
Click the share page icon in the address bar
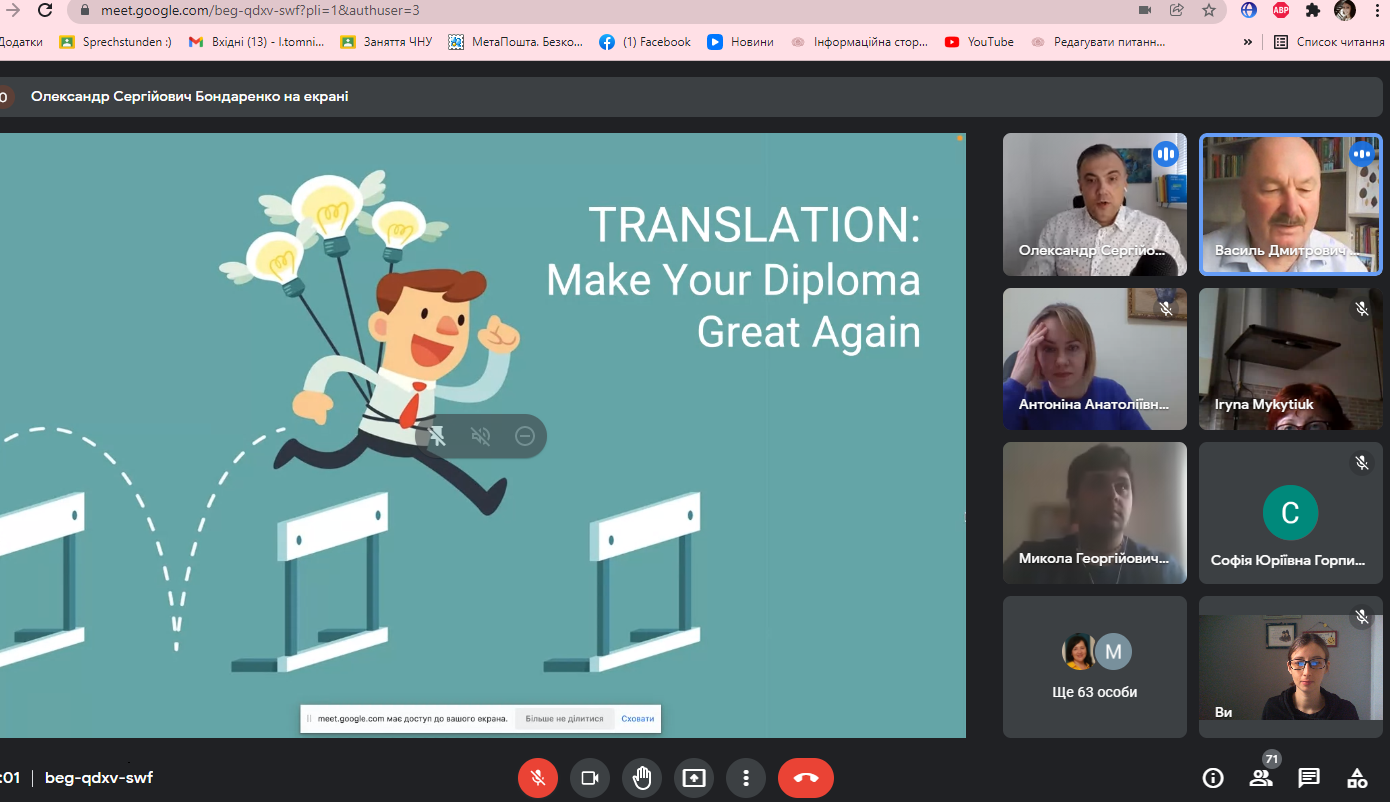point(1177,10)
